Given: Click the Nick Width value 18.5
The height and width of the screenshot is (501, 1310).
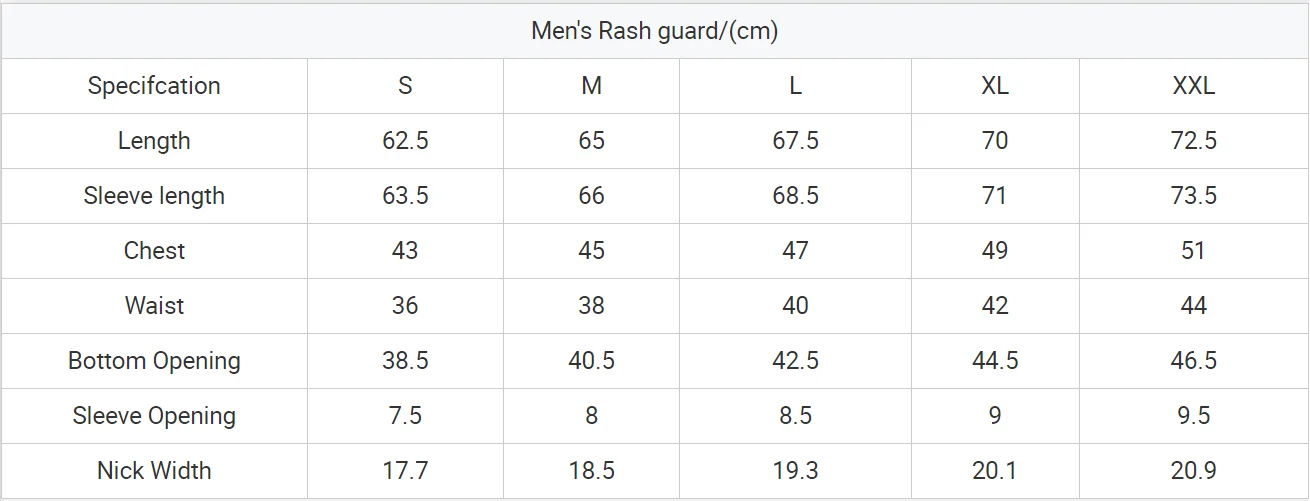Looking at the screenshot, I should pyautogui.click(x=591, y=471).
